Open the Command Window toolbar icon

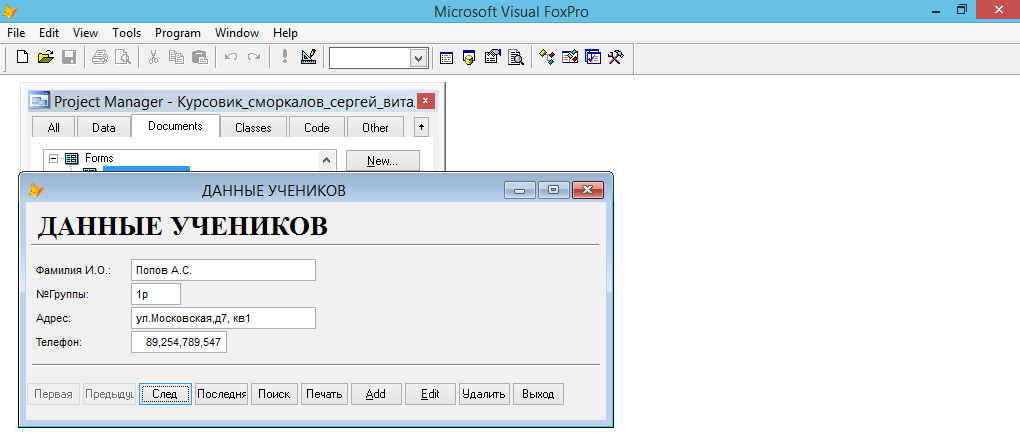(x=446, y=57)
